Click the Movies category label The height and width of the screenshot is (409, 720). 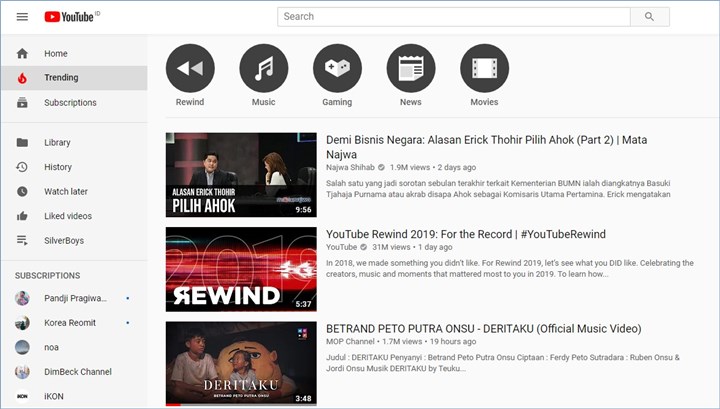click(x=484, y=102)
